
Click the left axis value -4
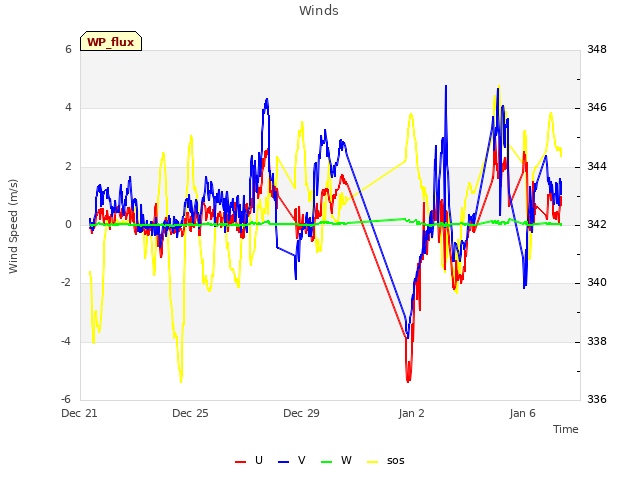coord(67,341)
